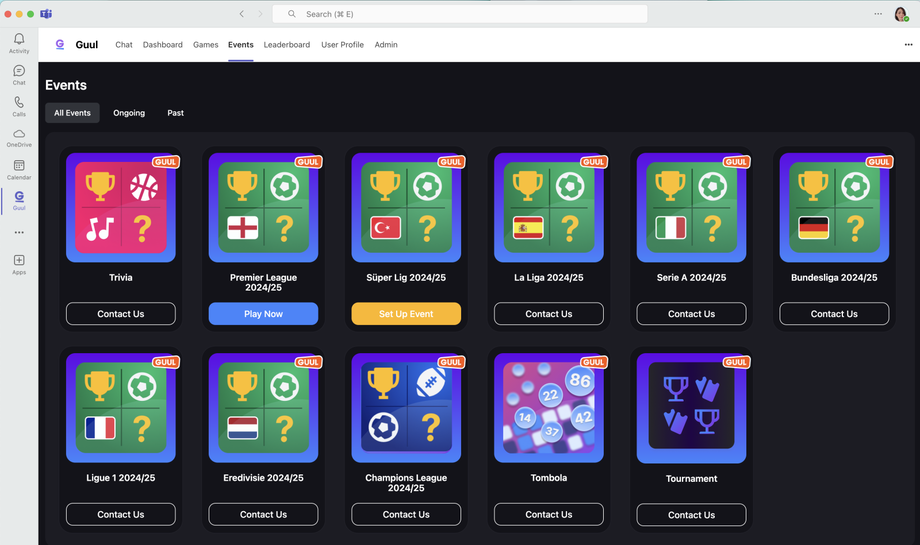Image resolution: width=920 pixels, height=545 pixels.
Task: Filter by Past events
Action: click(175, 113)
